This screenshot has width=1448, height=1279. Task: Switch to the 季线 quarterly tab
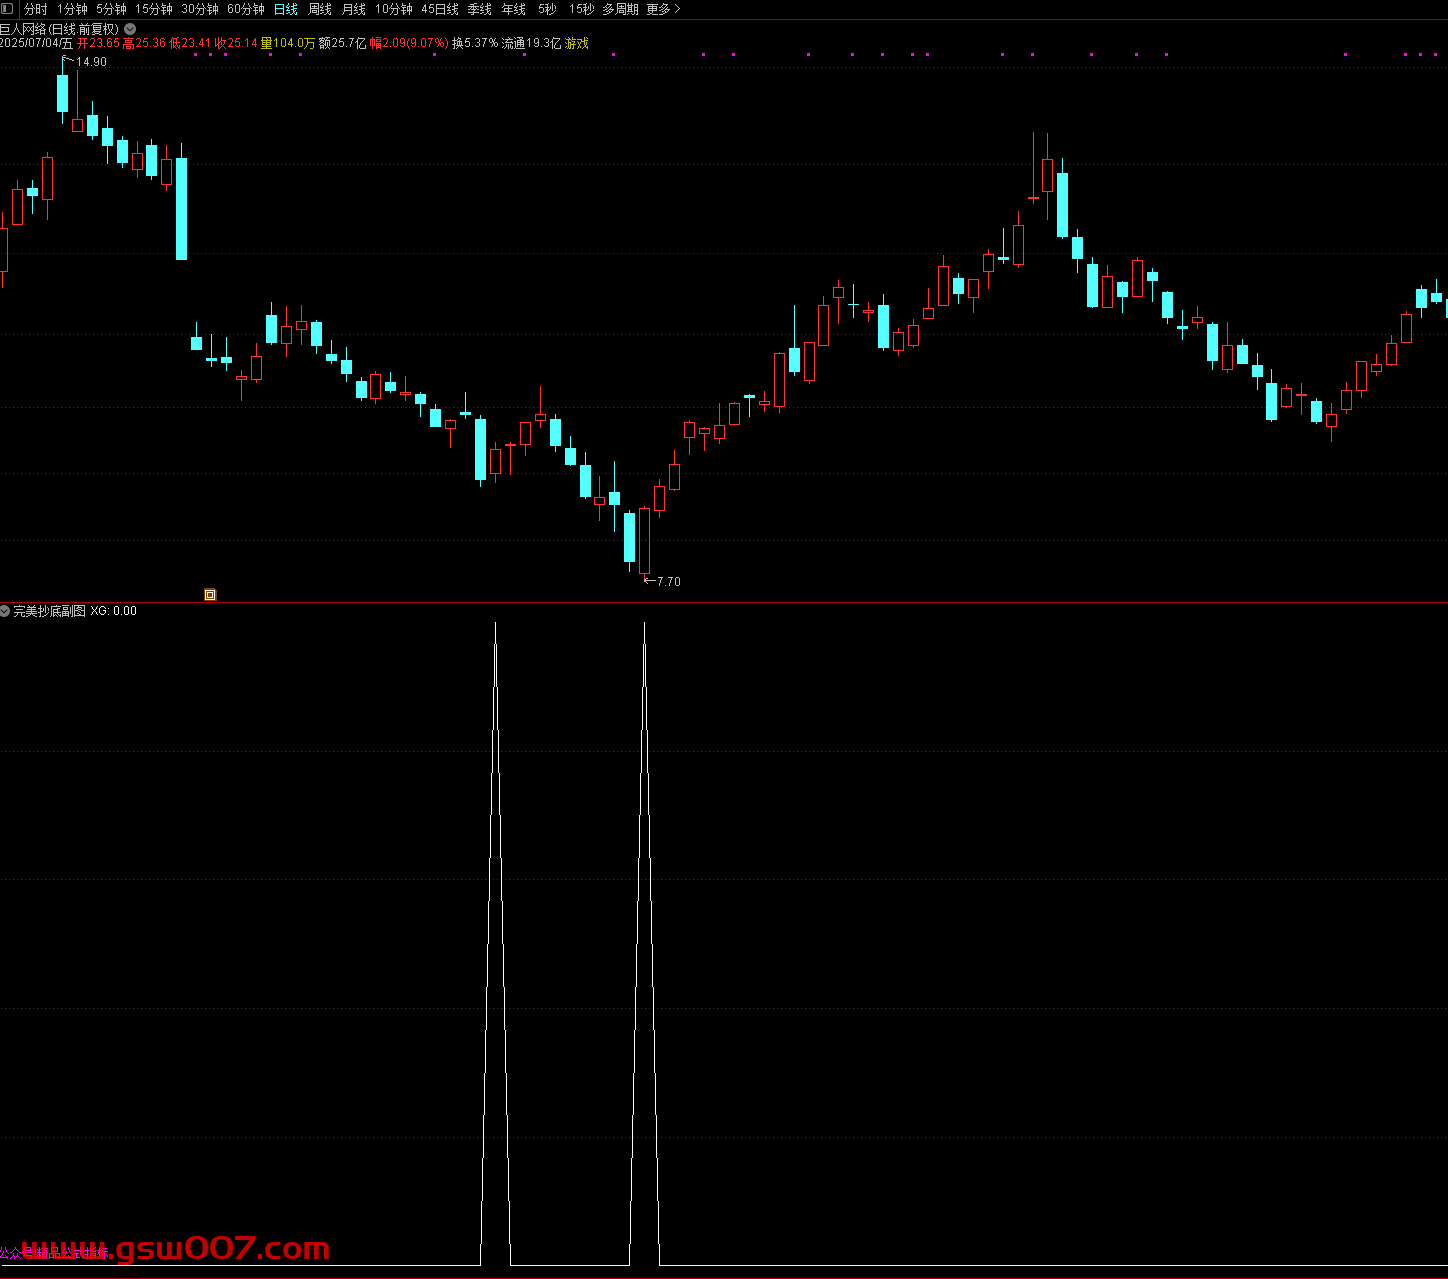480,9
